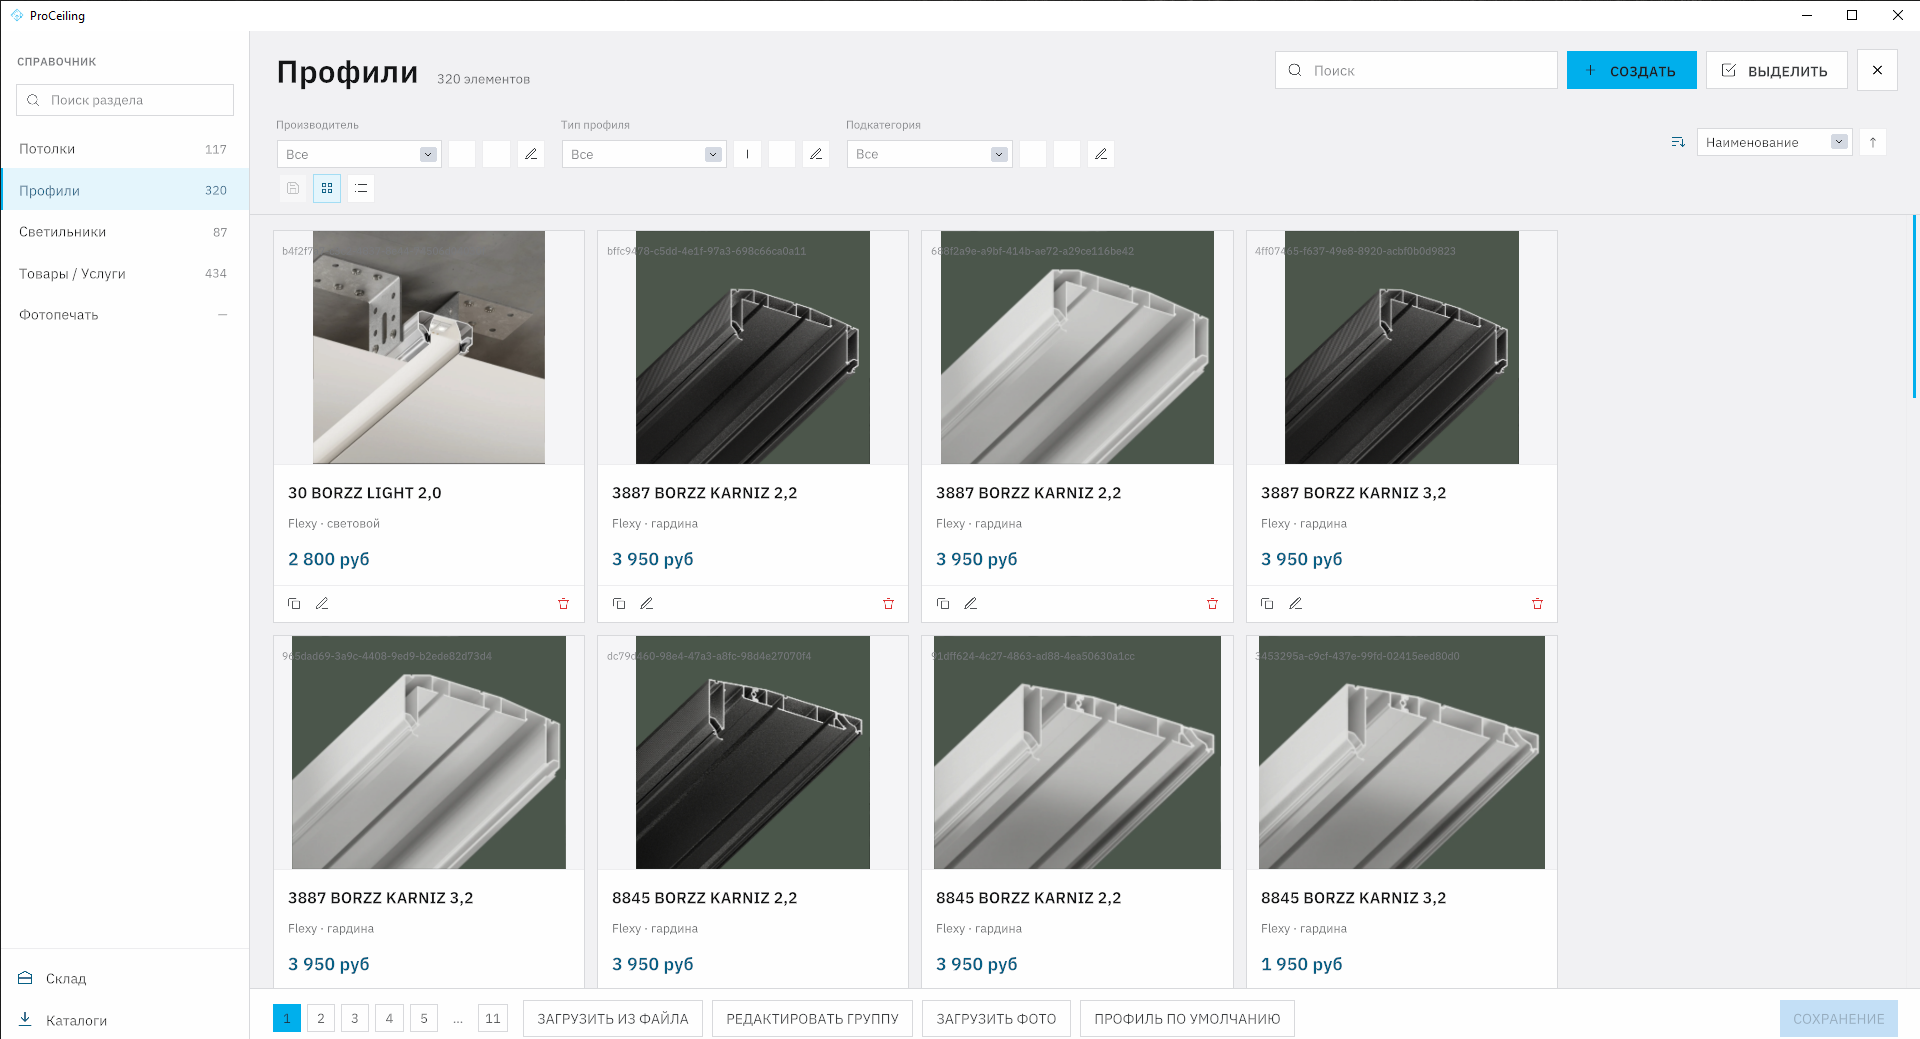Click the ВЫДЕЛИТЬ button
Image resolution: width=1920 pixels, height=1039 pixels.
[x=1776, y=70]
